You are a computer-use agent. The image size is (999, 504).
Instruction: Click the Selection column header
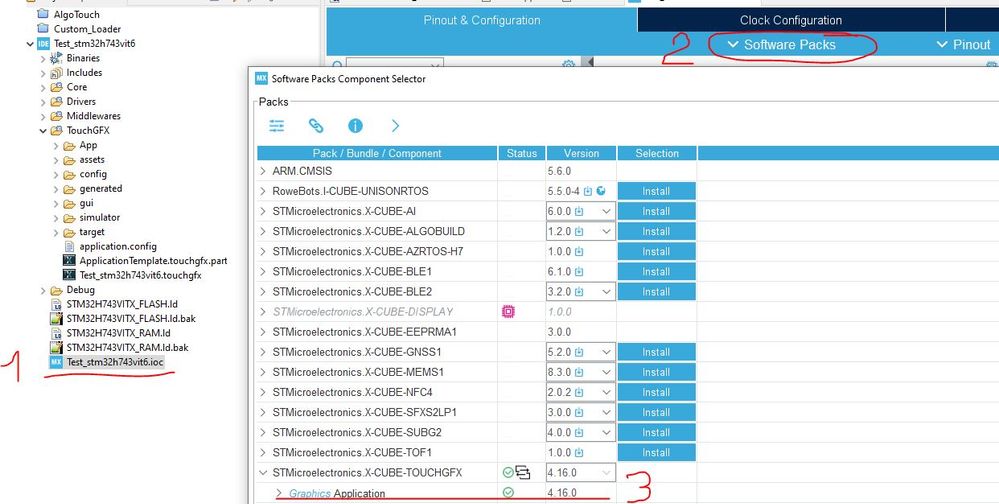657,153
